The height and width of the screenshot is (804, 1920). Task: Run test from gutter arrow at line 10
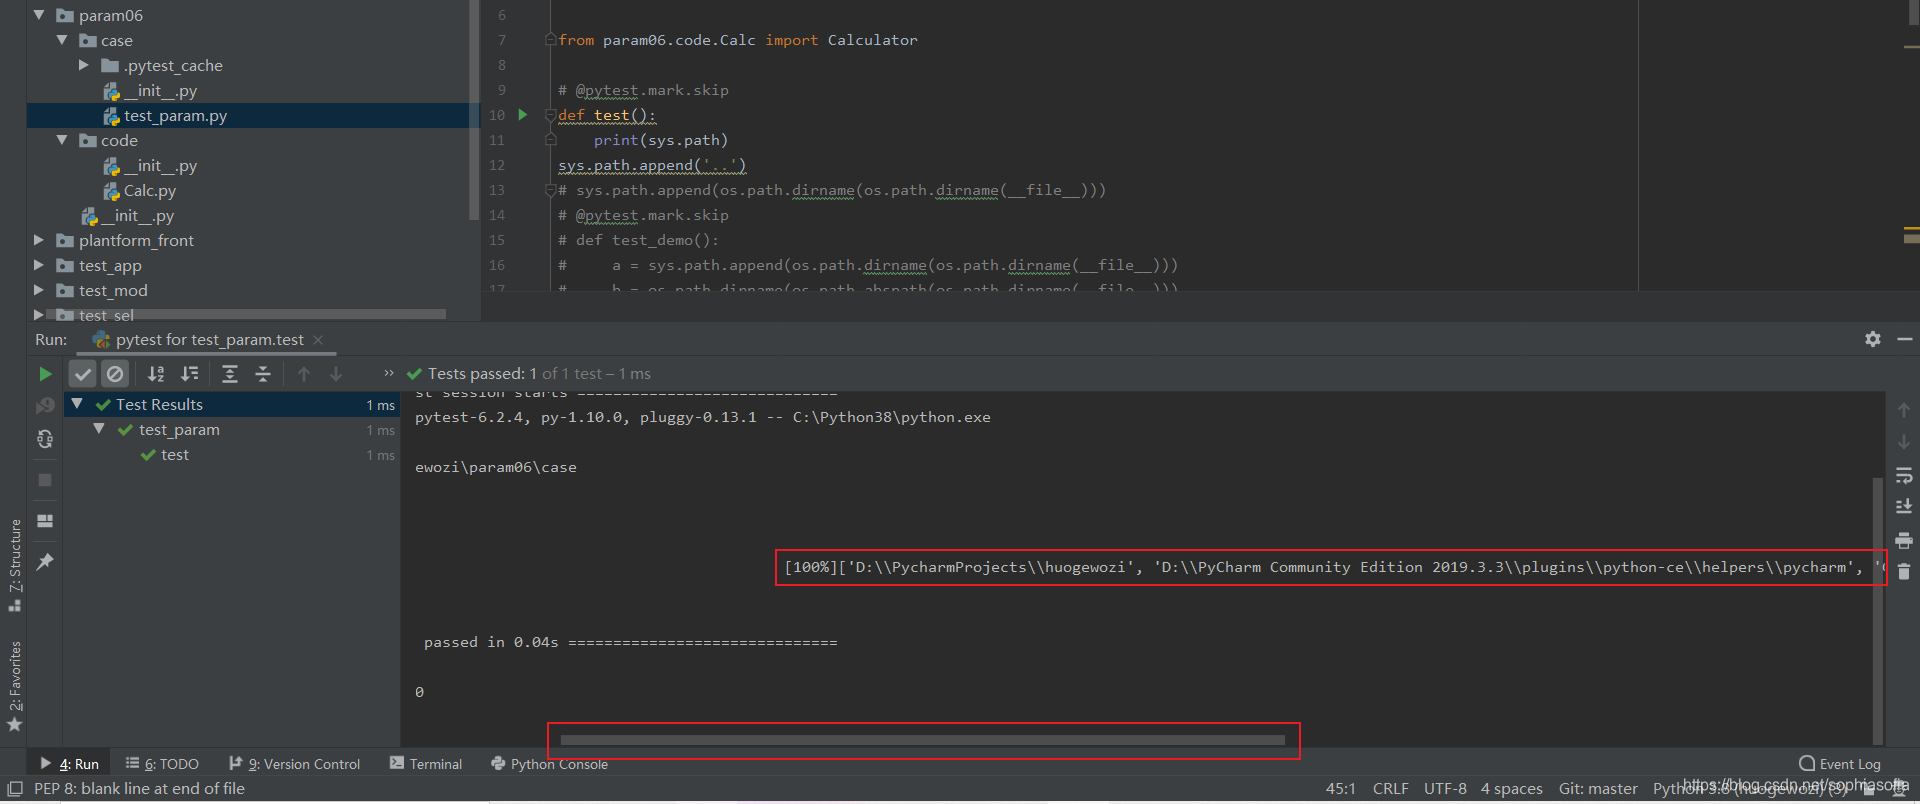522,115
